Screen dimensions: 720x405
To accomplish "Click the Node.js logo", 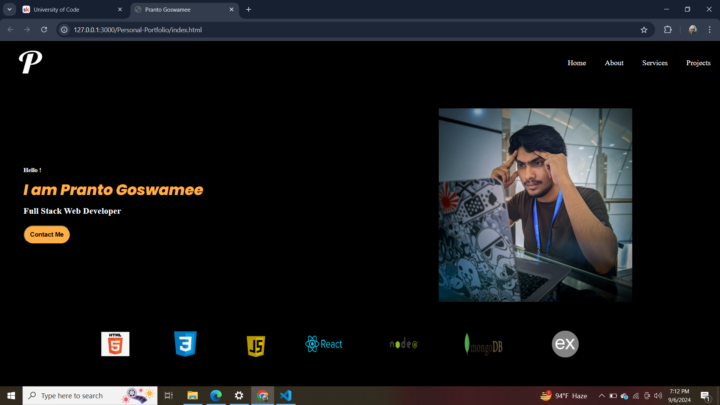I will (403, 344).
